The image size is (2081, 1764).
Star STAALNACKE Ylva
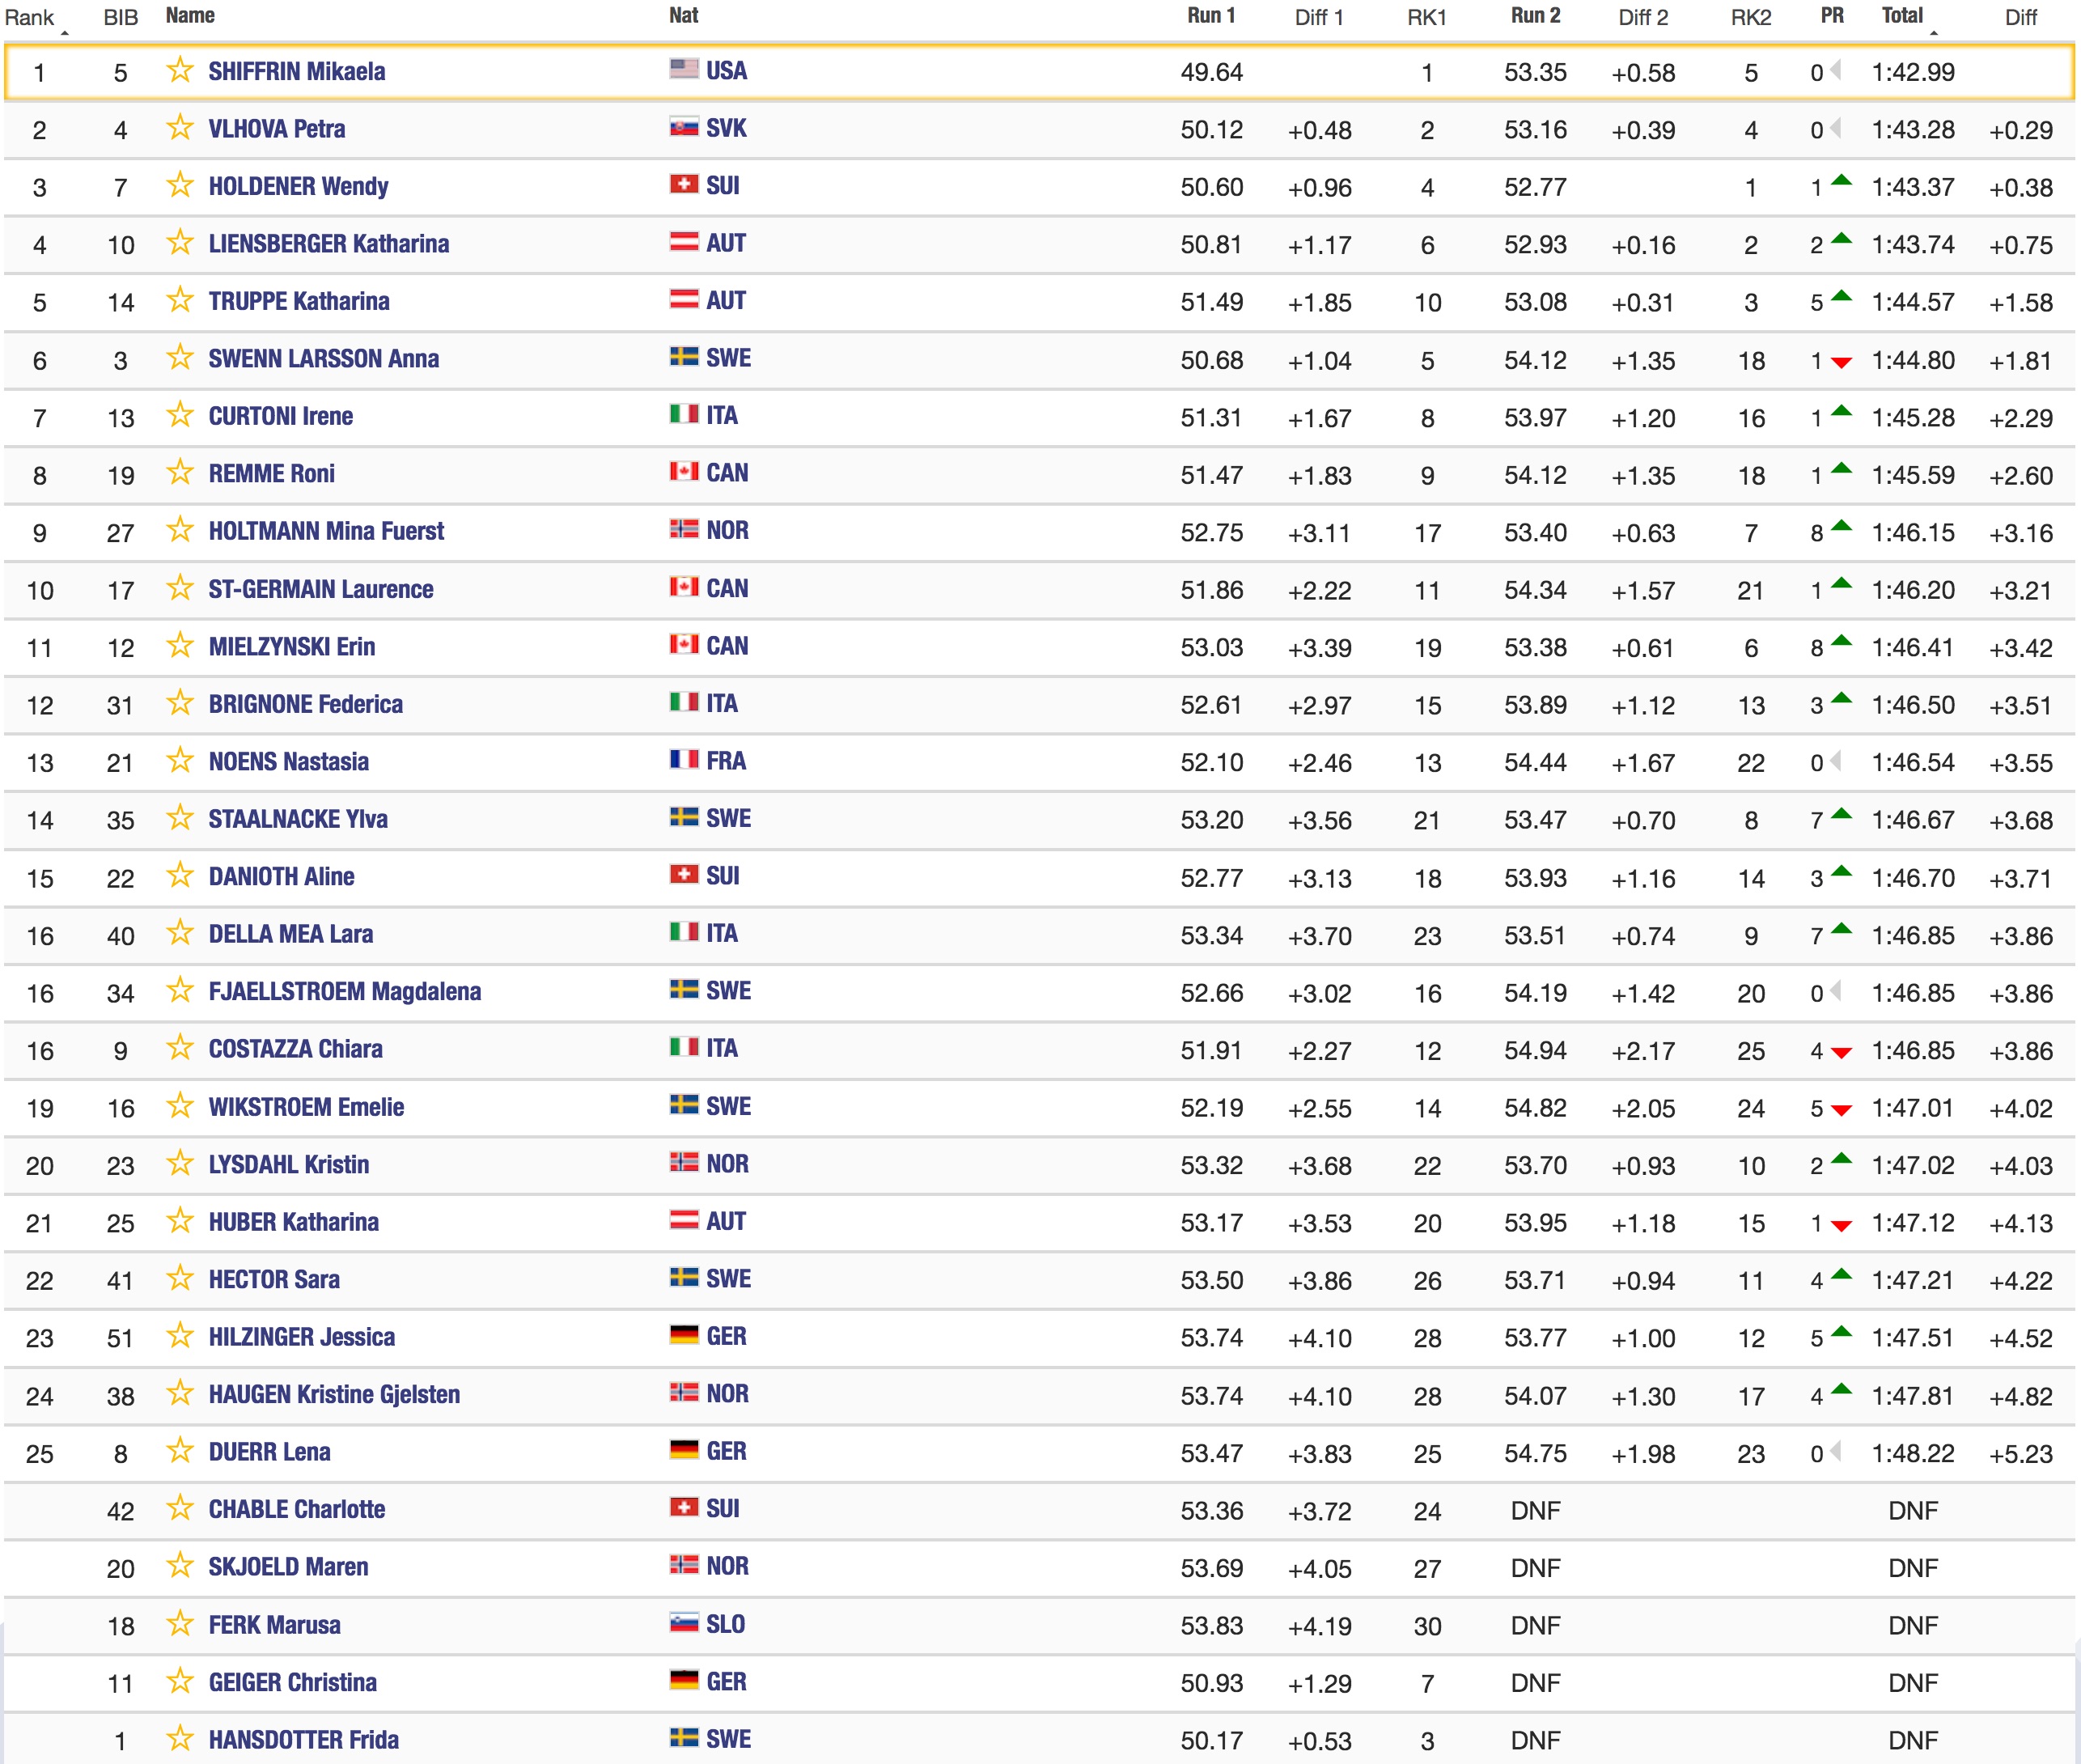coord(180,818)
